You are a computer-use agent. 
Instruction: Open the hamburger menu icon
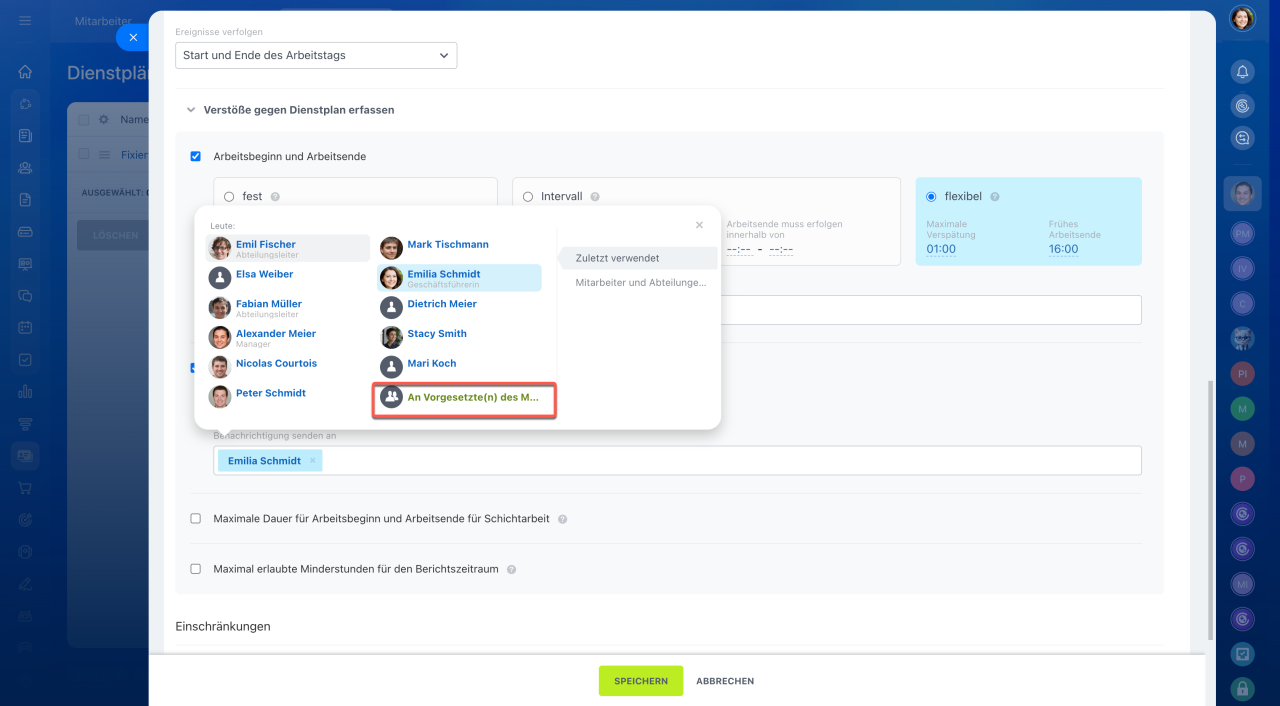pos(25,20)
